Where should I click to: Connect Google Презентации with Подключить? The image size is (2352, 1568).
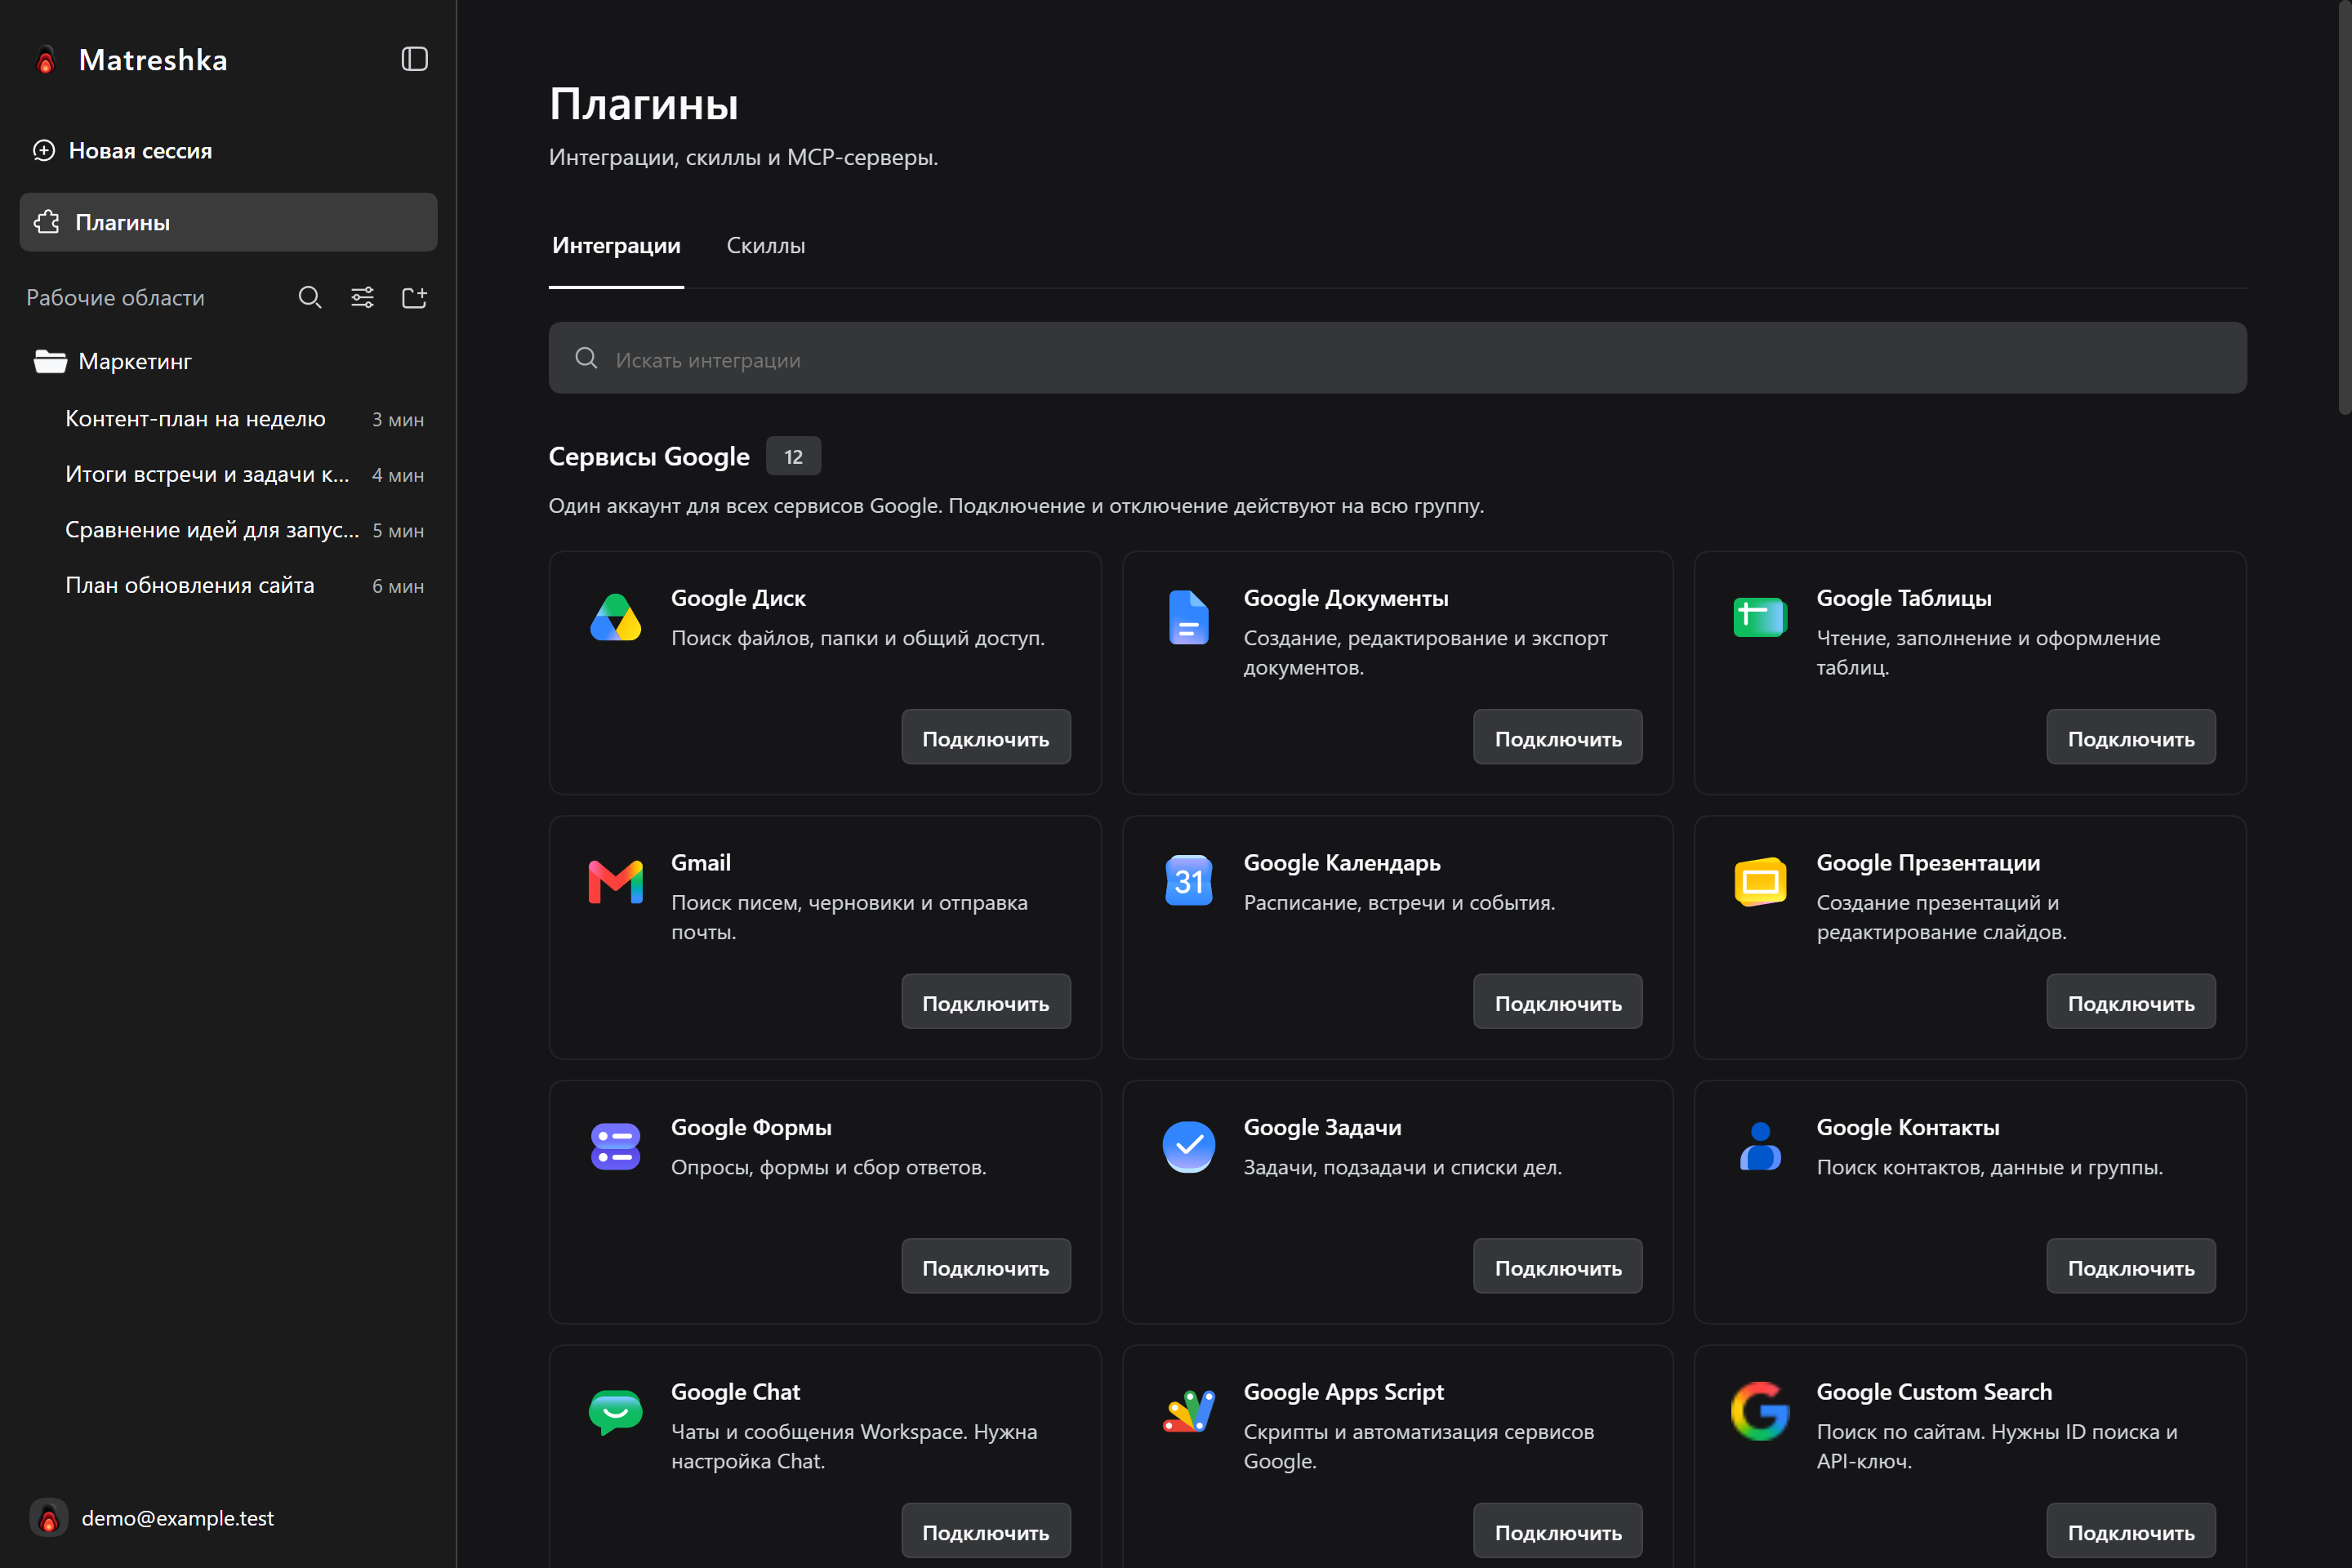tap(2131, 1001)
